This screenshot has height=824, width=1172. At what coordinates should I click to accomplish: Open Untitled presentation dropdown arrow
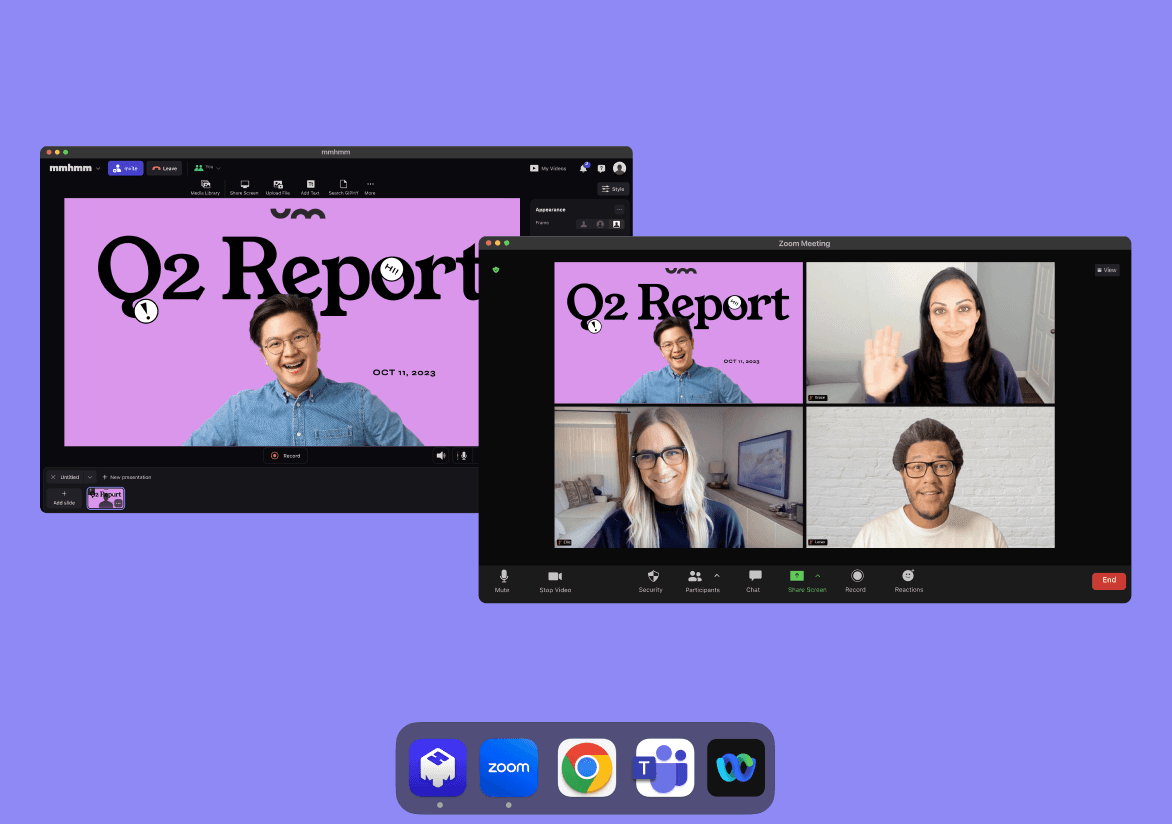tap(90, 477)
